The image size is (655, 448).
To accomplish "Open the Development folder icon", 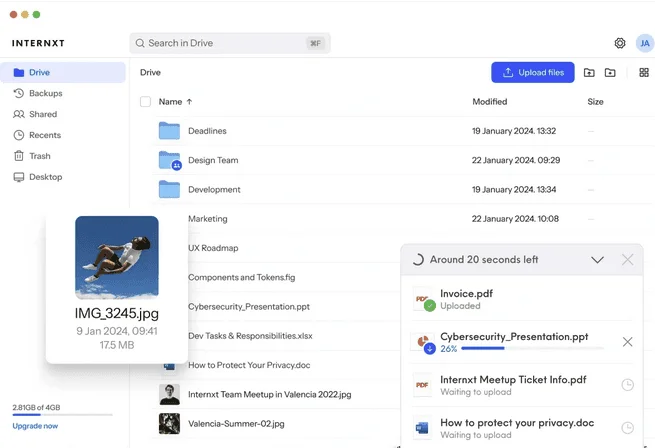I will pos(169,189).
